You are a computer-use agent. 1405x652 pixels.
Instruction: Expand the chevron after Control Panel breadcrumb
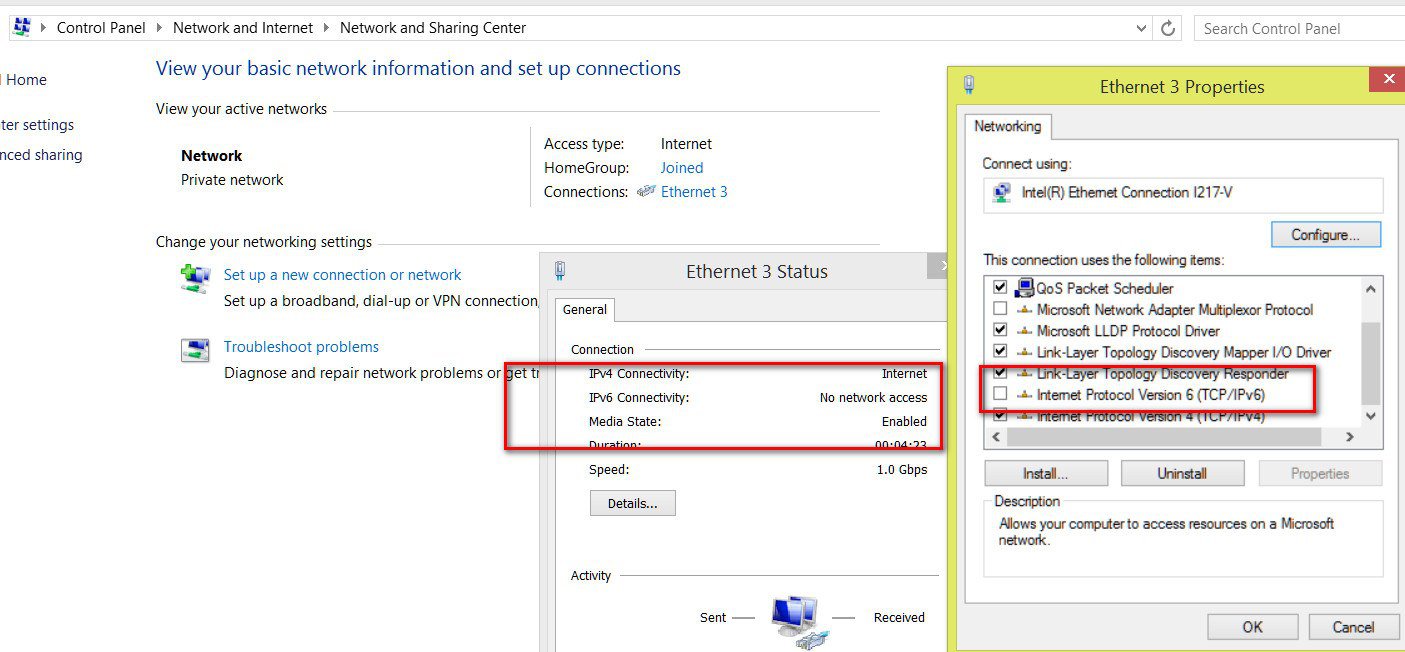159,28
